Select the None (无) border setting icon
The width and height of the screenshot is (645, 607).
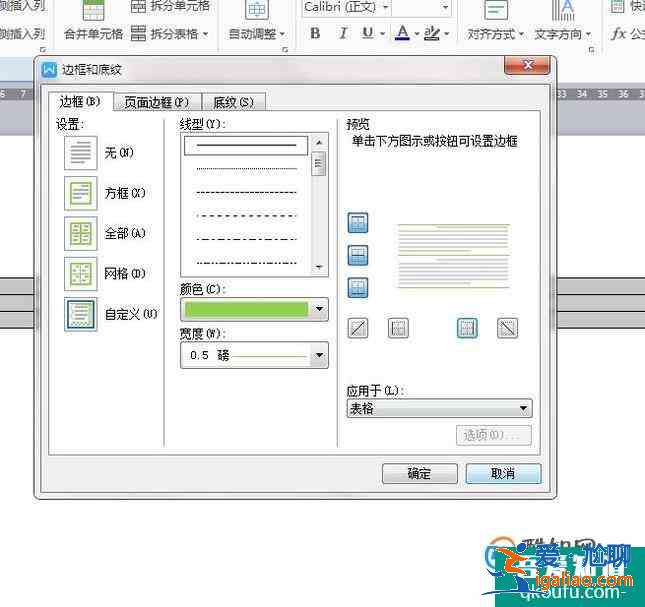click(81, 153)
